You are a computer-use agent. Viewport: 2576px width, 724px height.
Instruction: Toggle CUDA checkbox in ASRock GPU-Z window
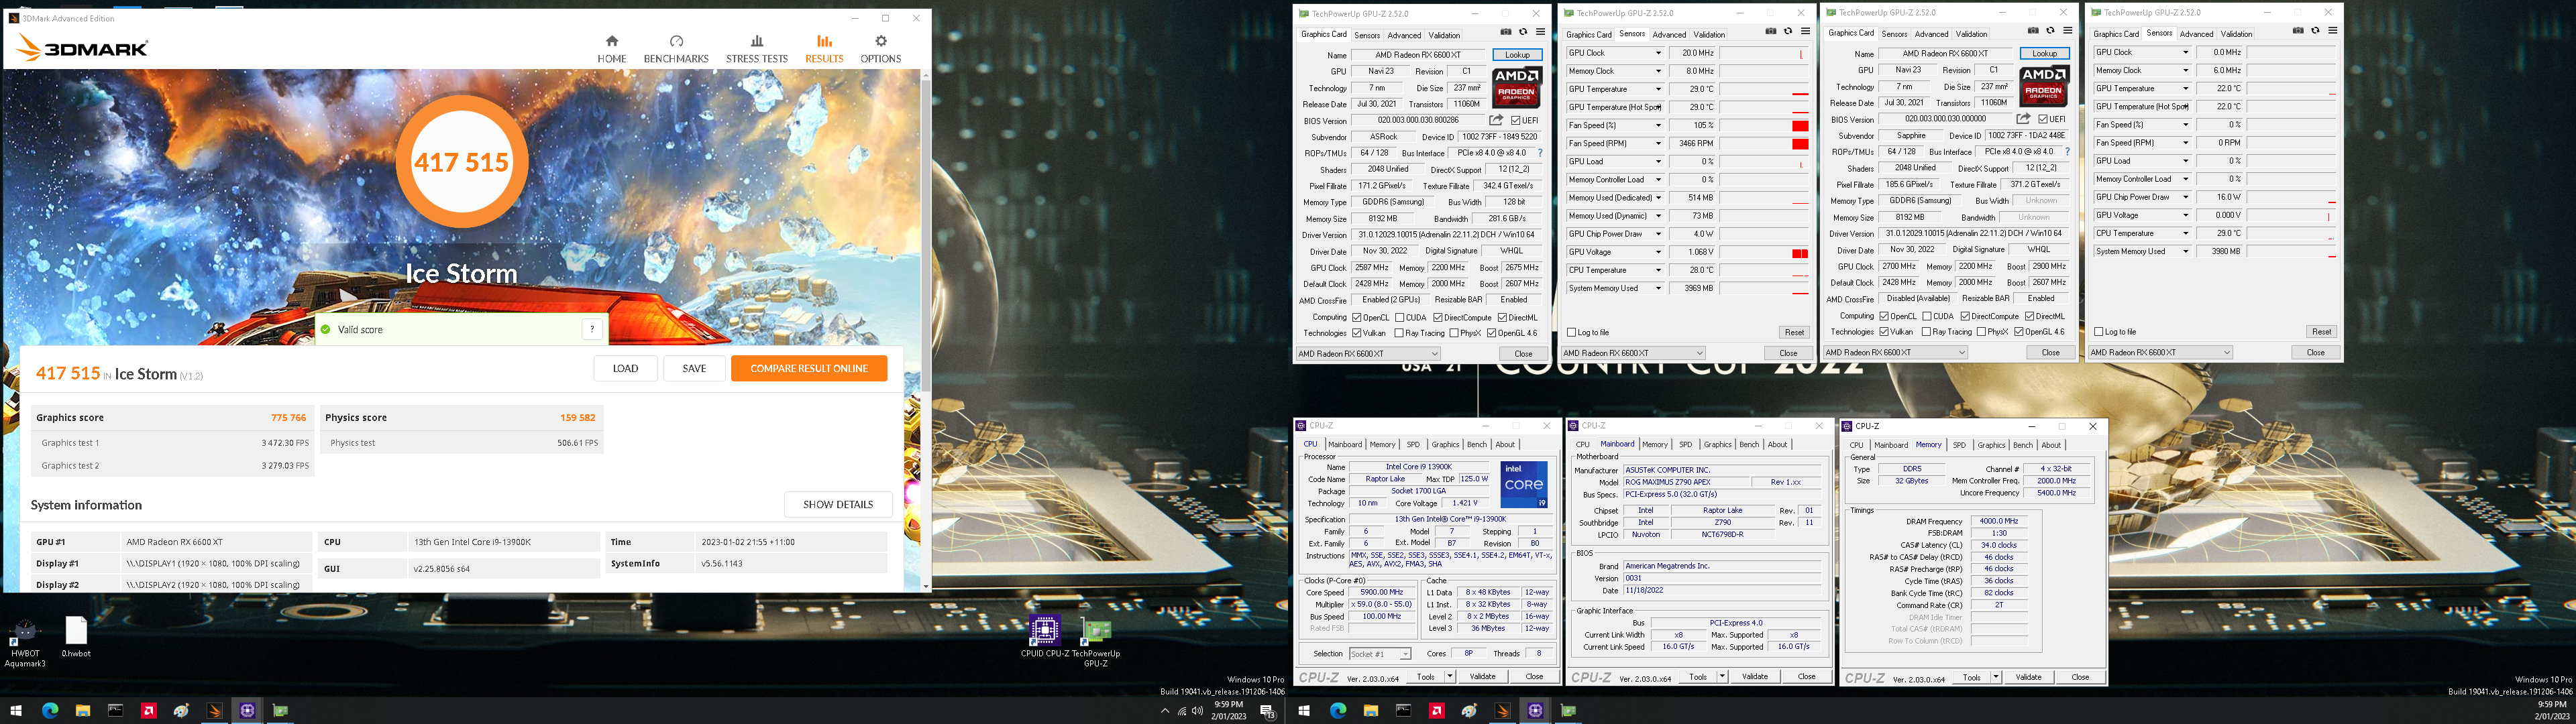(x=1399, y=317)
